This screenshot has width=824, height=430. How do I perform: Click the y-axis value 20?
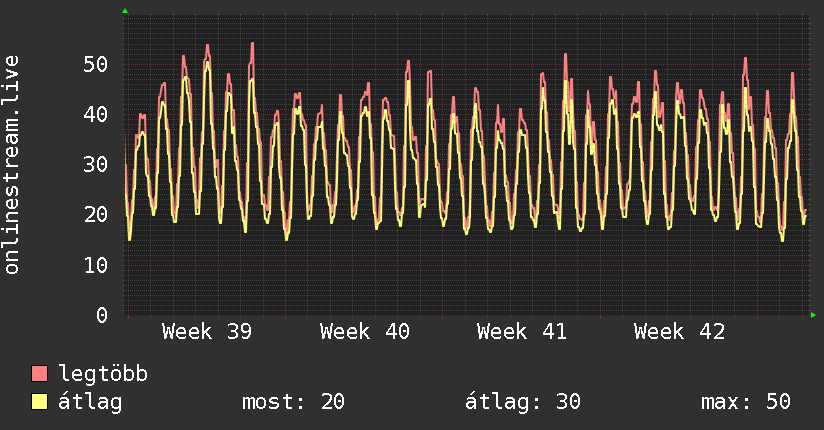pyautogui.click(x=96, y=214)
